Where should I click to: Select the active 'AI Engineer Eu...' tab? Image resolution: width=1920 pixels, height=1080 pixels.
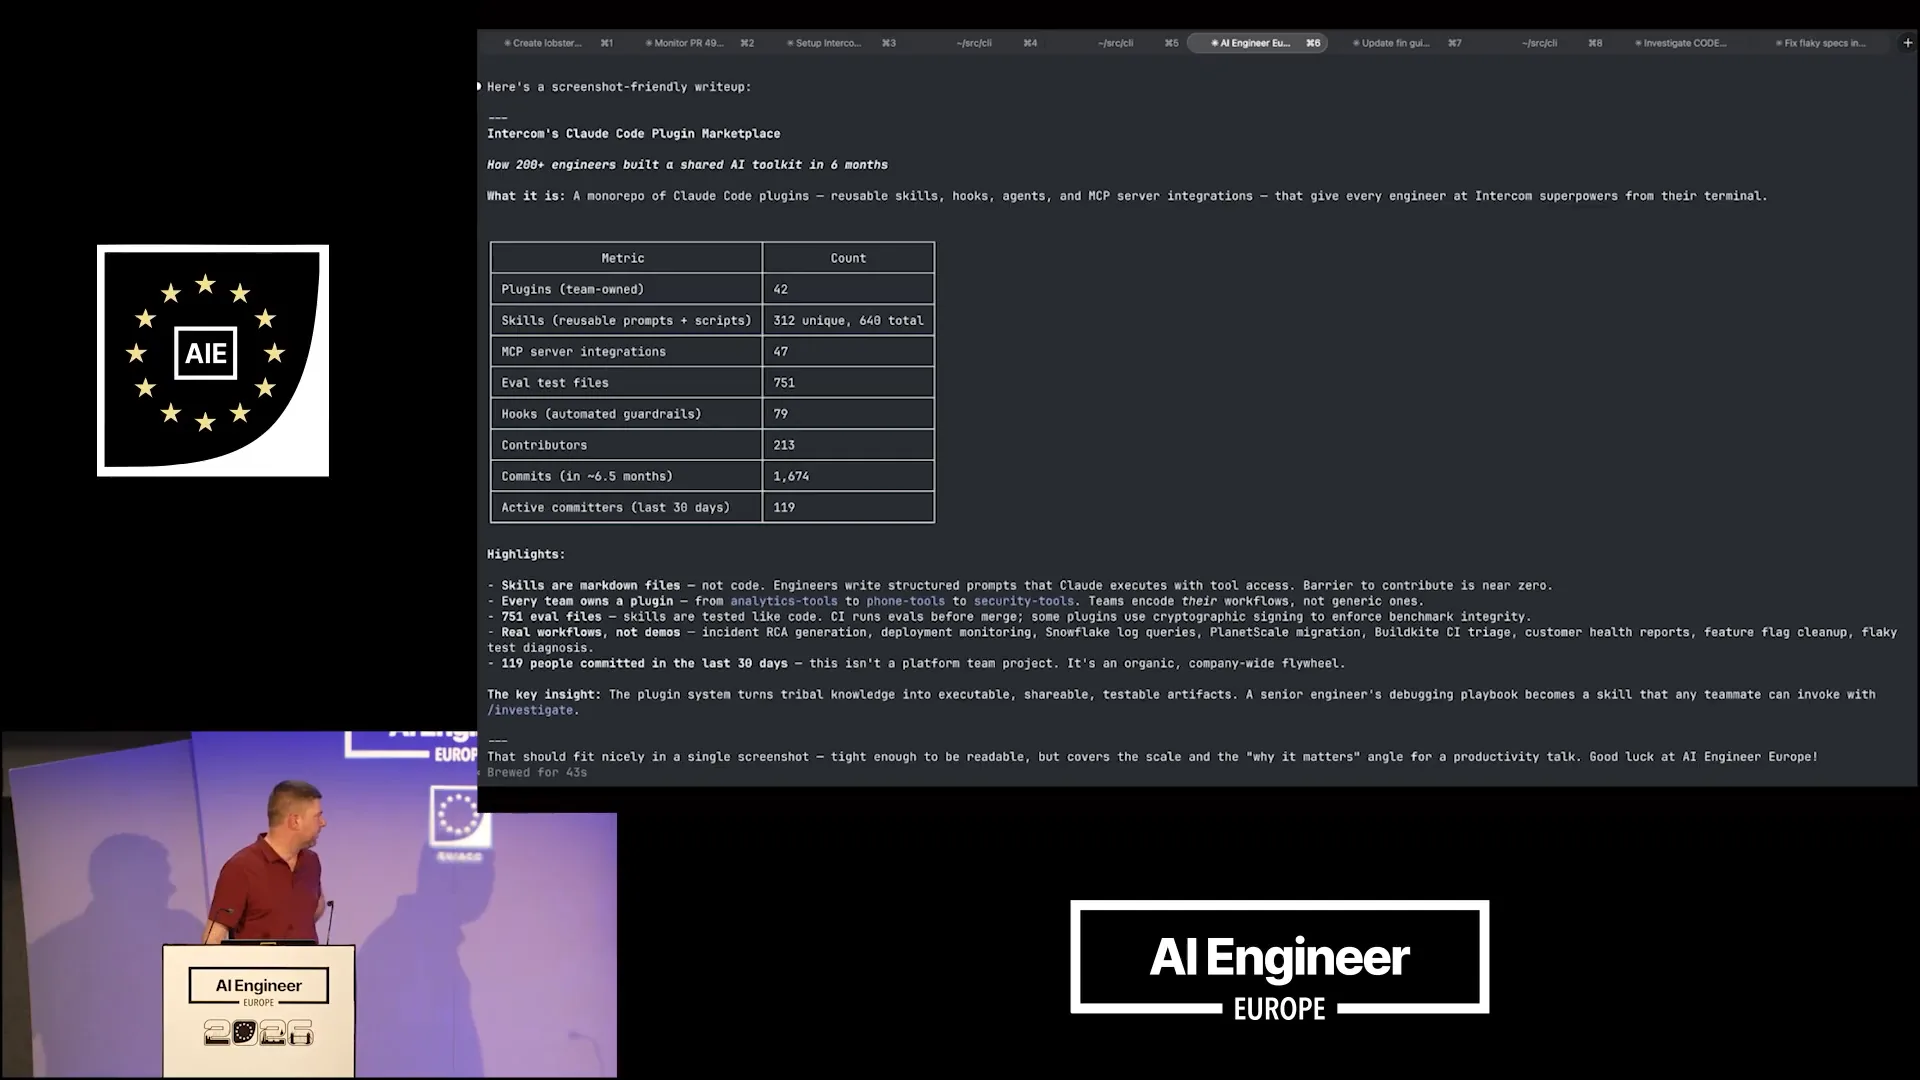[x=1257, y=43]
